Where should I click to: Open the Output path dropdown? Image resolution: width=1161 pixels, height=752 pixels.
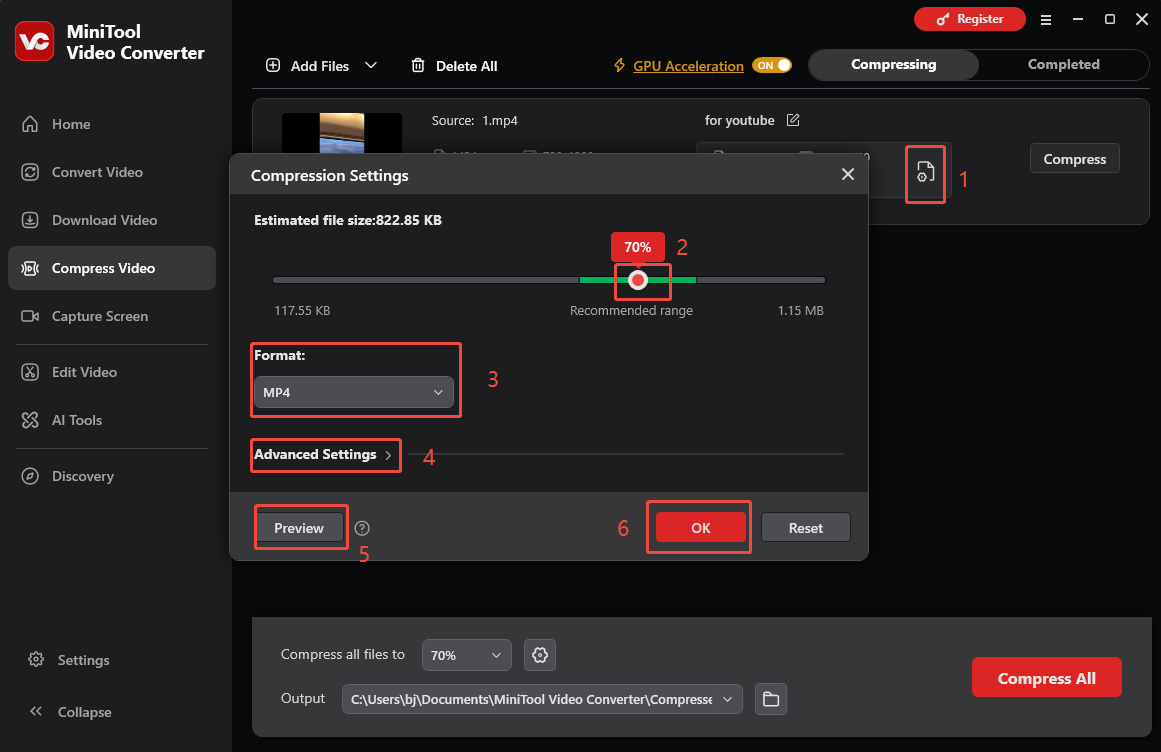tap(542, 699)
